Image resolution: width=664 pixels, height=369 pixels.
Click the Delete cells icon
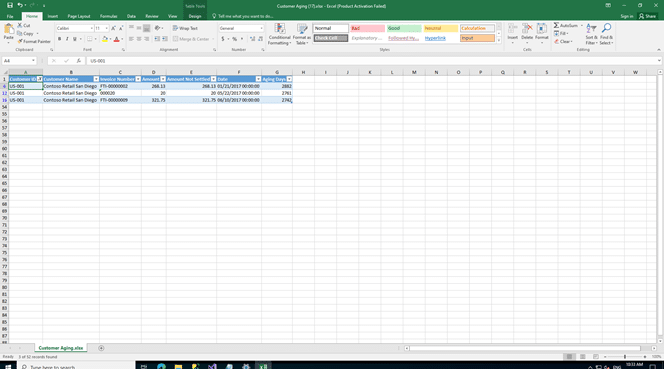[527, 34]
